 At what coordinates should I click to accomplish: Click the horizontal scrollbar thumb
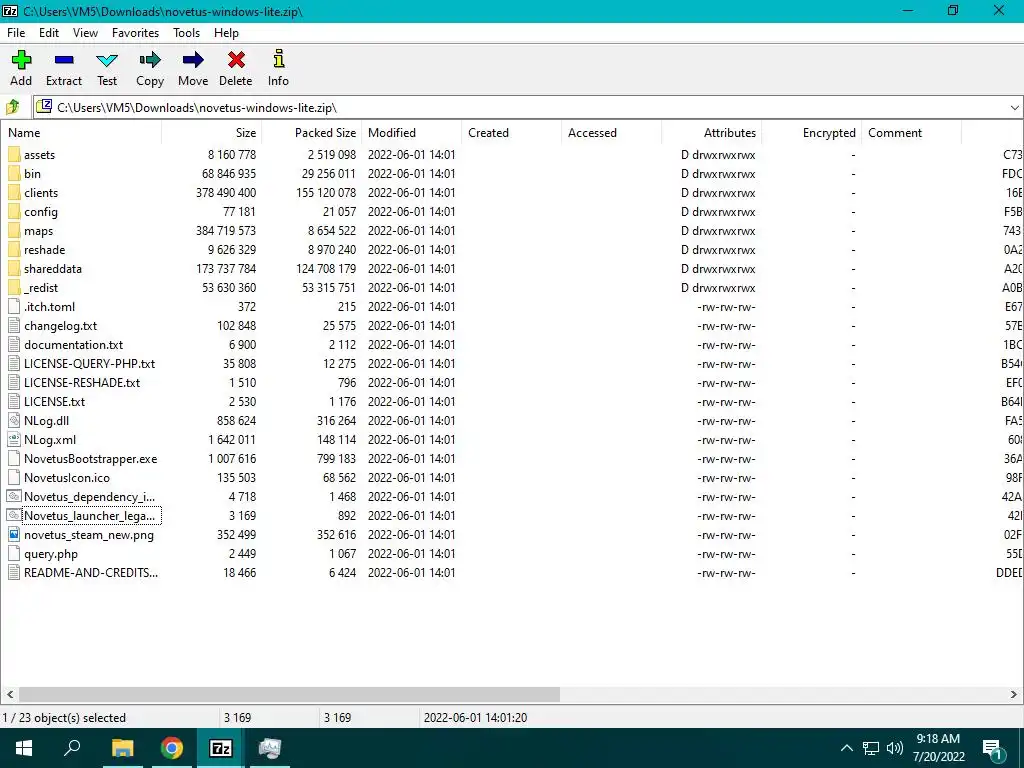pos(289,694)
